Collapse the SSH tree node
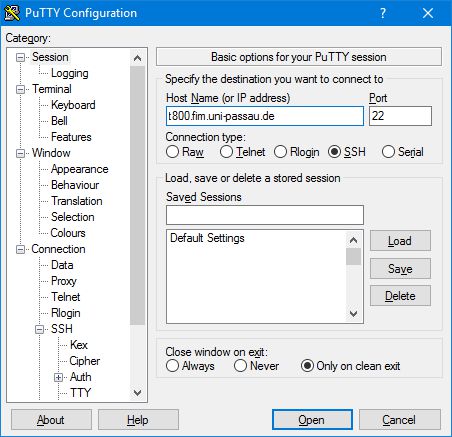 click(39, 329)
